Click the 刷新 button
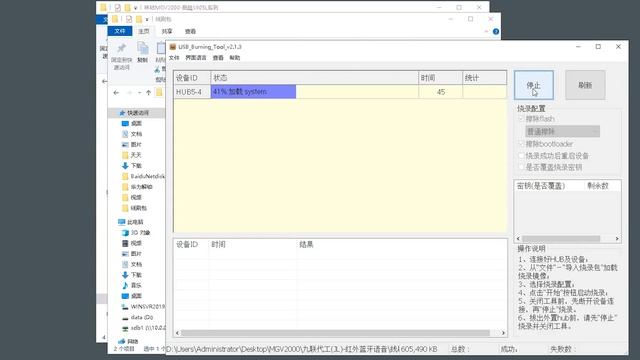The height and width of the screenshot is (360, 640). 585,85
